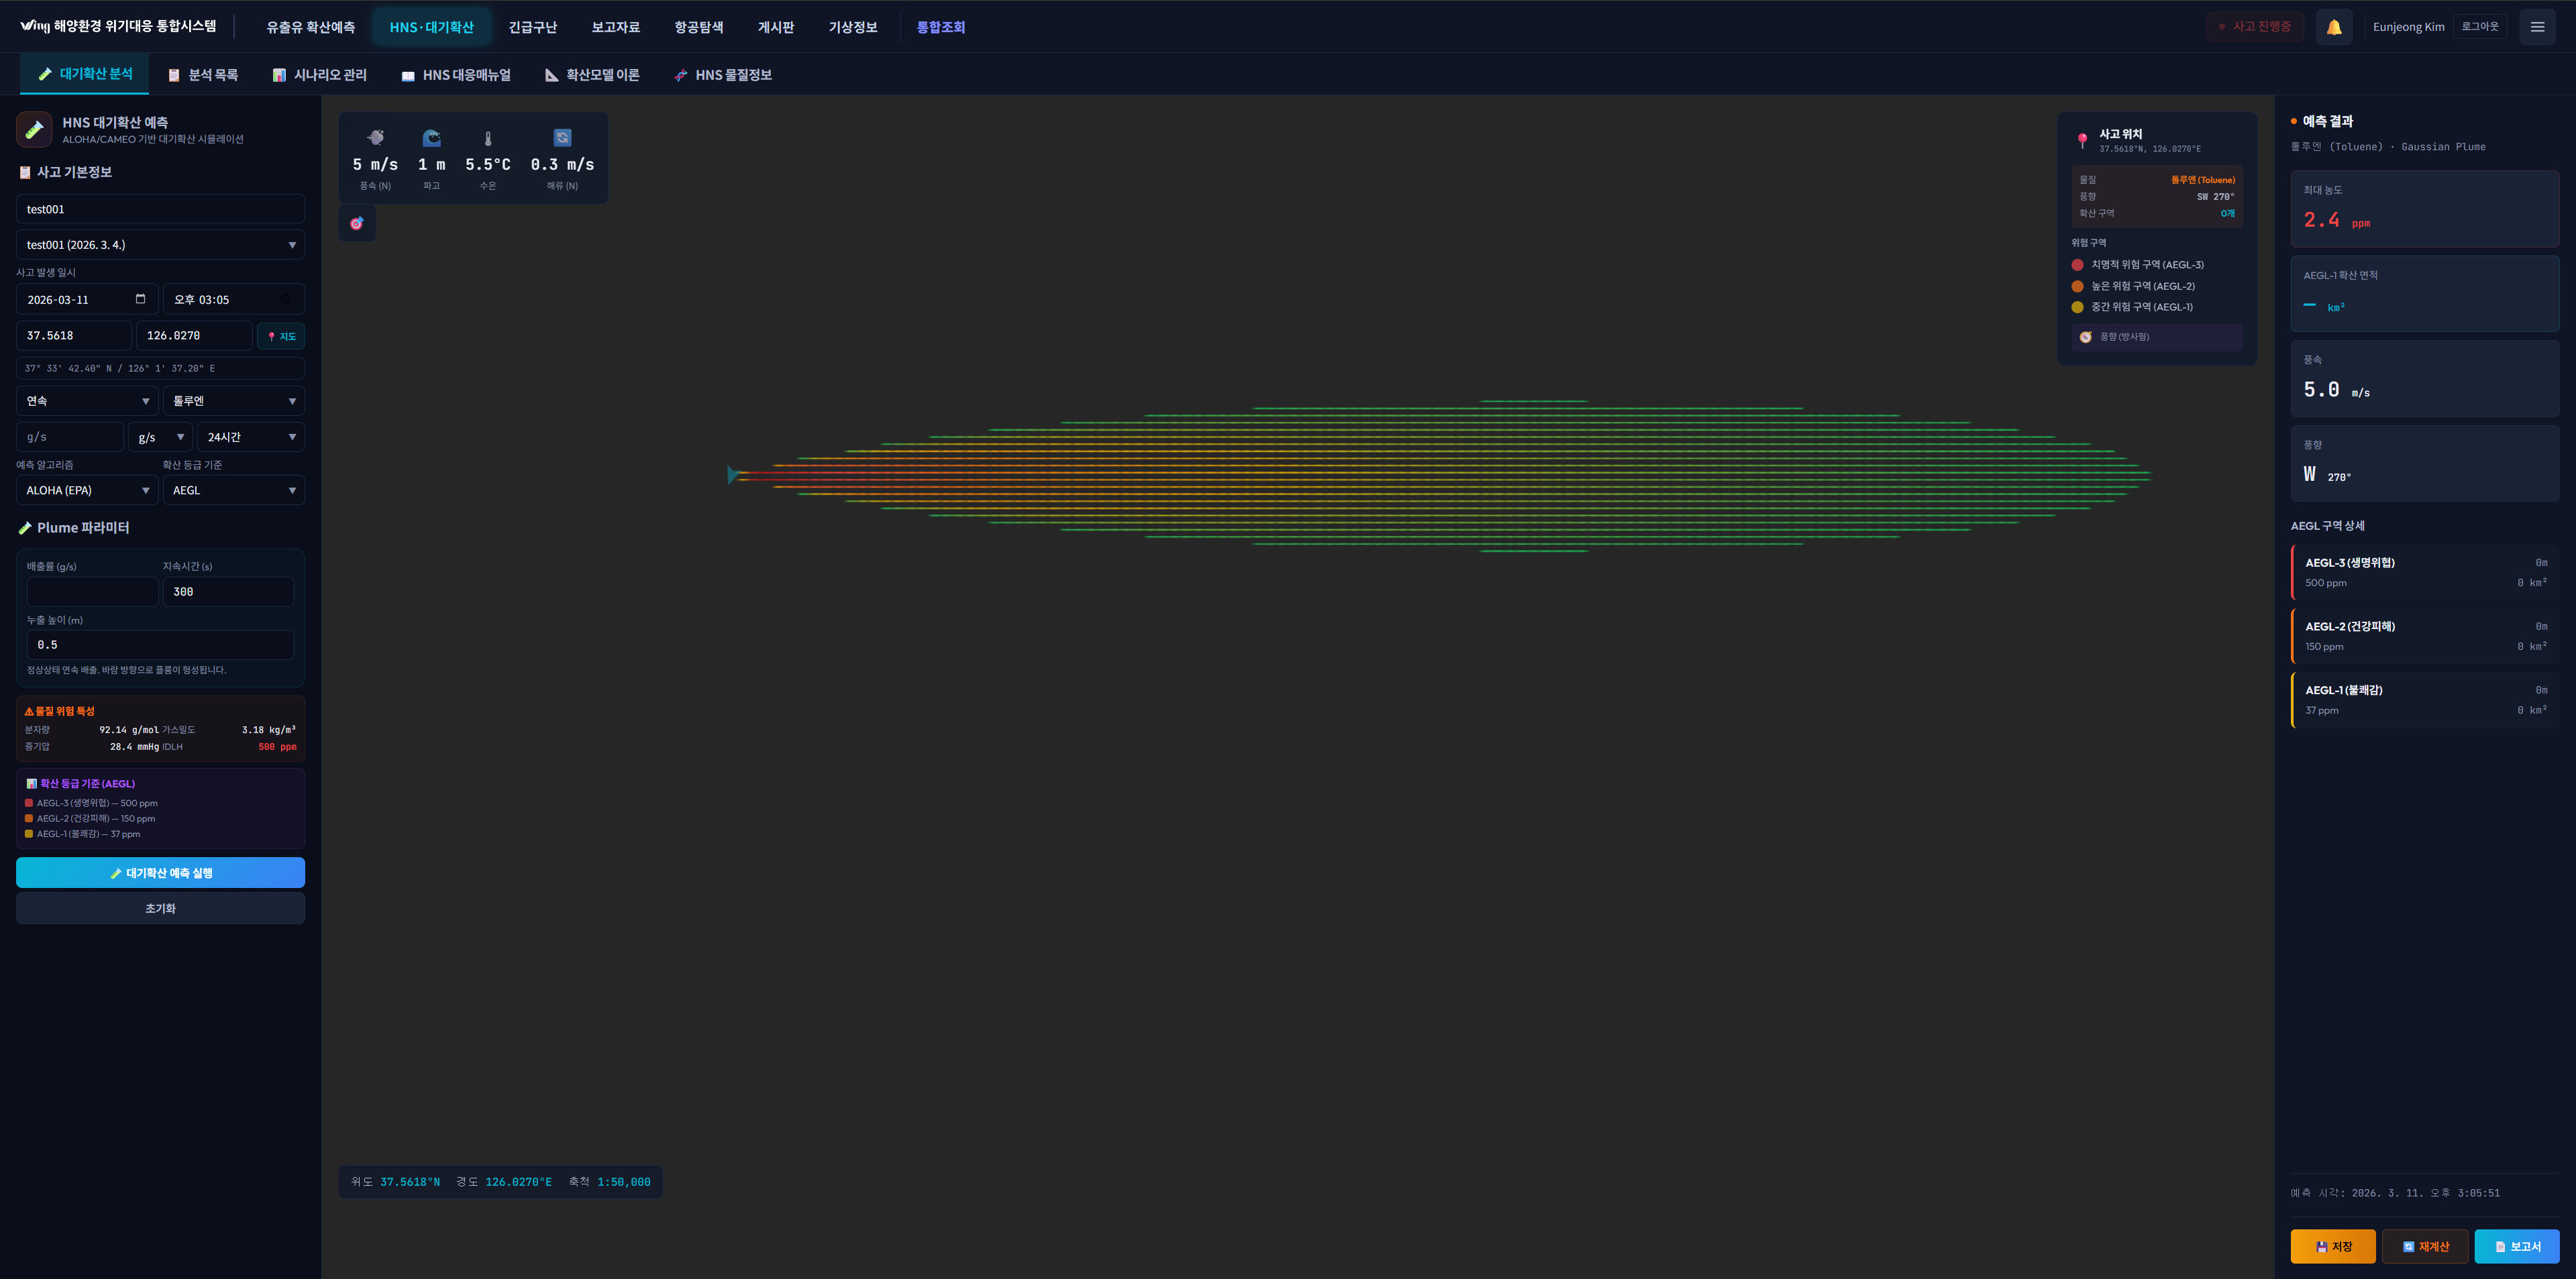The height and width of the screenshot is (1279, 2576).
Task: Click the target icon below weather panel
Action: tap(356, 223)
